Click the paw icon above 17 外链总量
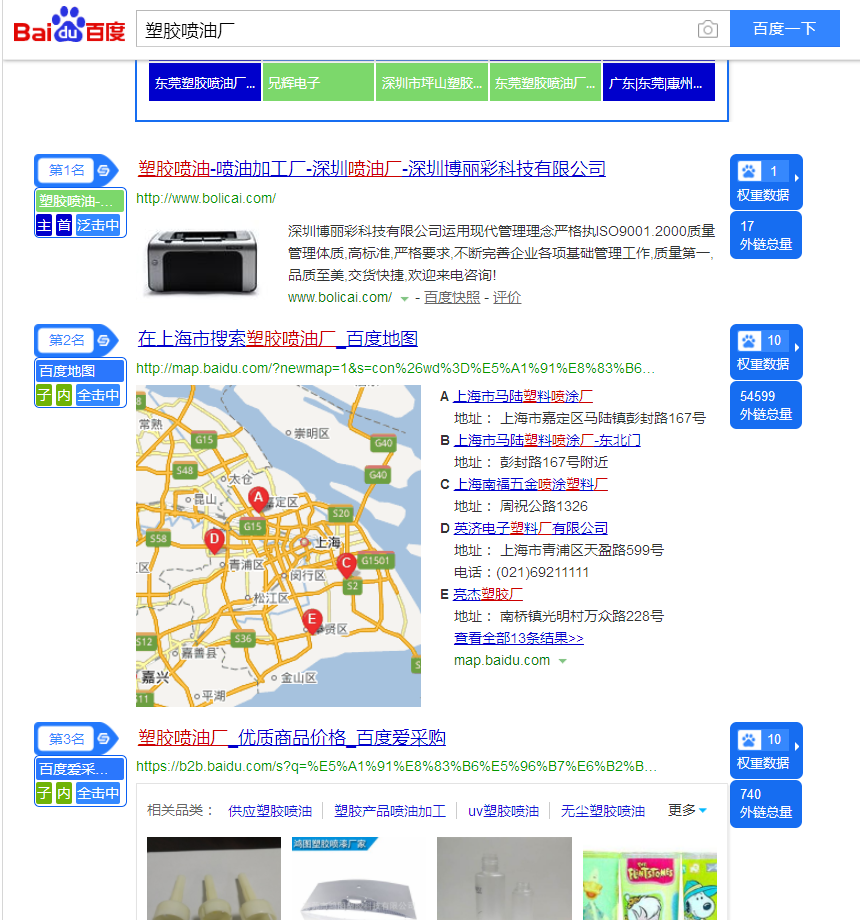Screen dimensions: 860x920 pyautogui.click(x=749, y=171)
